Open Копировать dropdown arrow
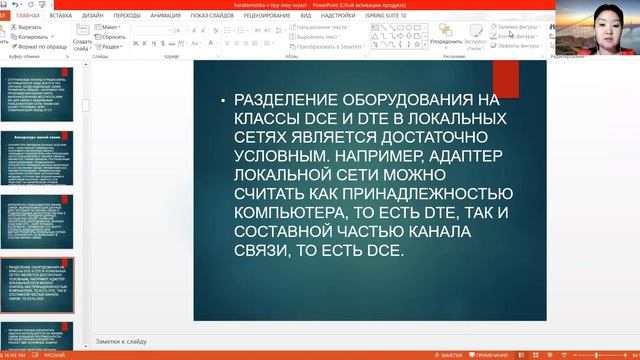The width and height of the screenshot is (640, 360). tap(52, 37)
